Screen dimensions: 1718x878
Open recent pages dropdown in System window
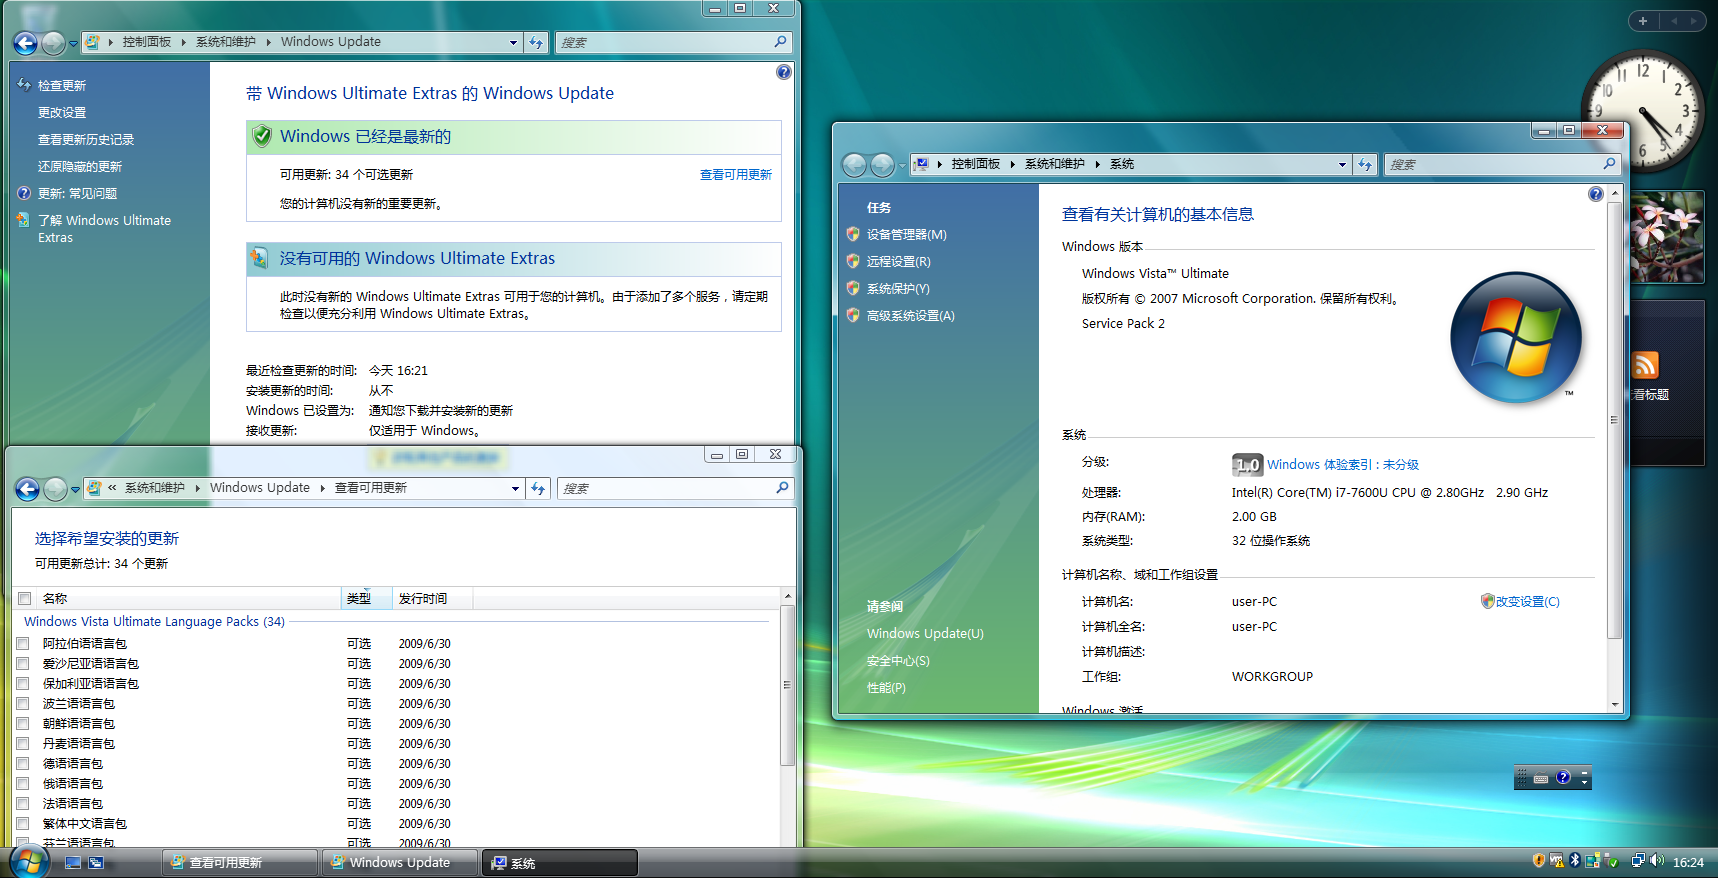tap(902, 166)
